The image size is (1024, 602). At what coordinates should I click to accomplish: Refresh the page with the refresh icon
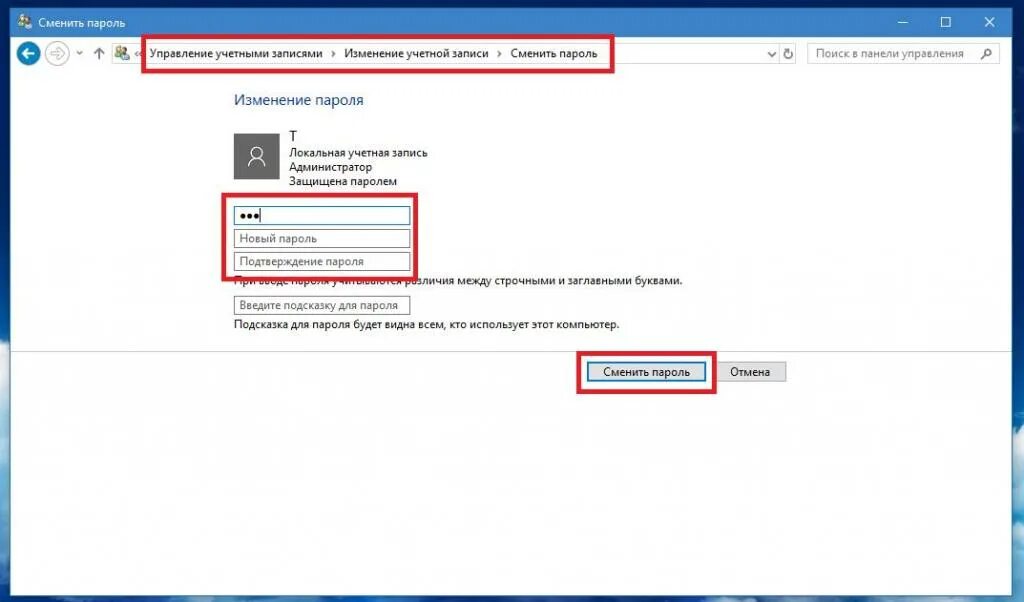pyautogui.click(x=788, y=54)
